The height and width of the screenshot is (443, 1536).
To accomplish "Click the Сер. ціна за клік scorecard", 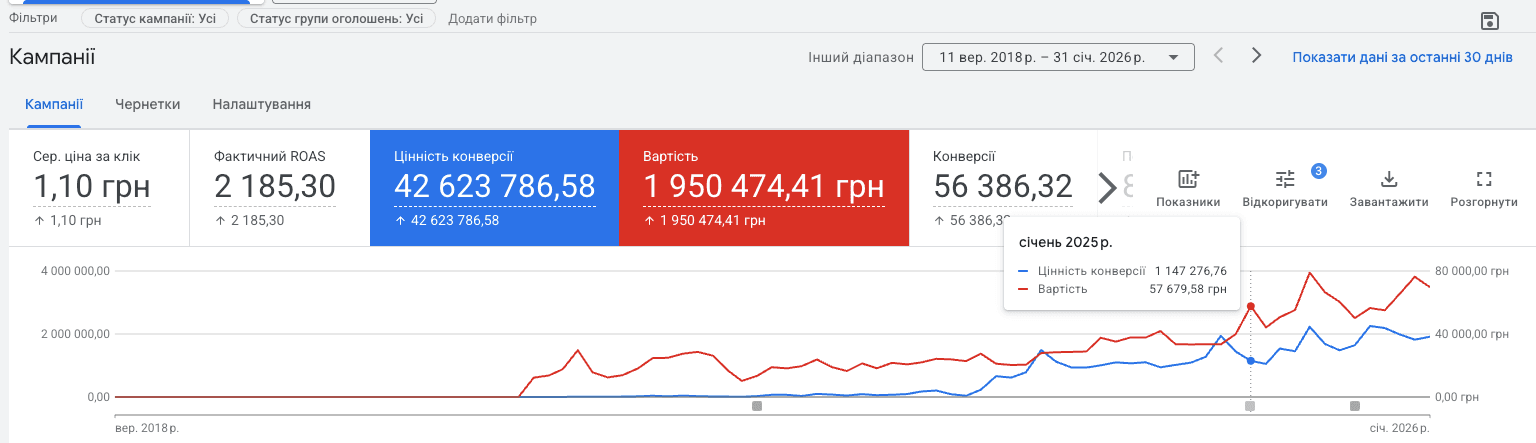I will pos(100,187).
